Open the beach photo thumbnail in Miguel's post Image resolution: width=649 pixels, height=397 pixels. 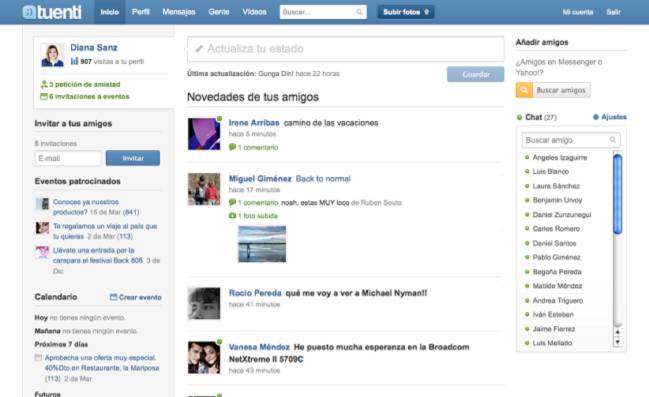[x=262, y=244]
